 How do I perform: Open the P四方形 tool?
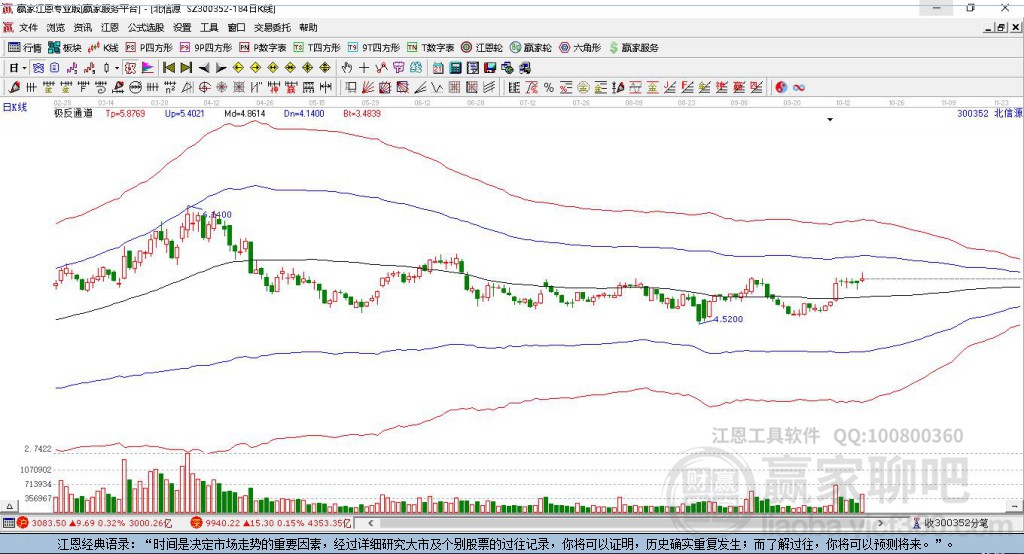coord(148,48)
